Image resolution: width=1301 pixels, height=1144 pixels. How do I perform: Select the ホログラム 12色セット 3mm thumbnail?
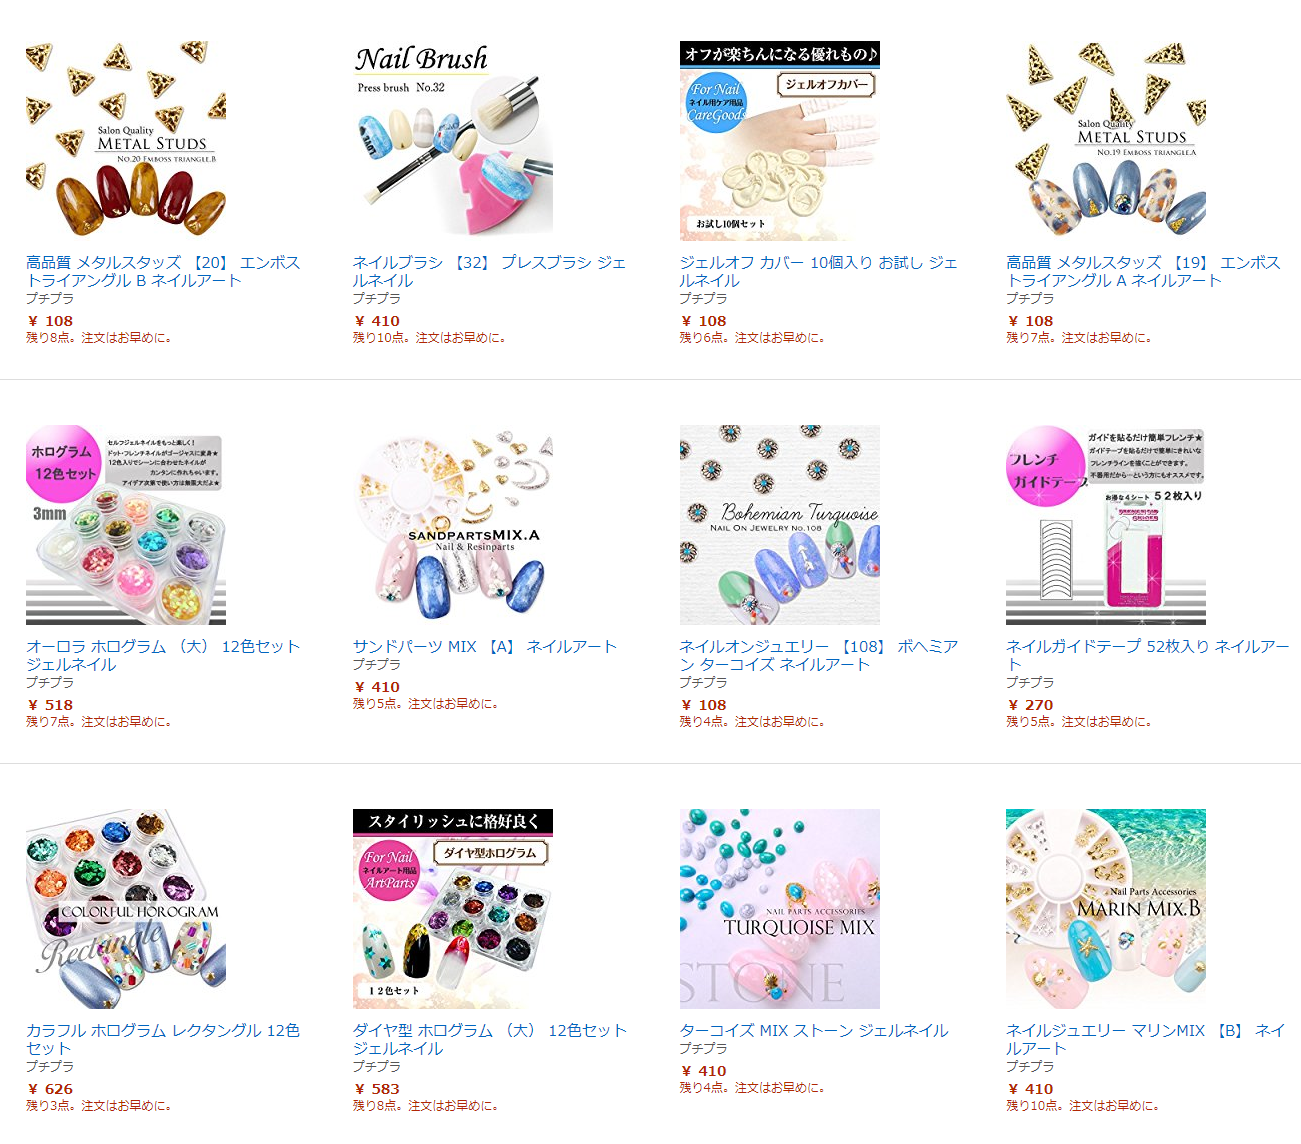pyautogui.click(x=126, y=525)
